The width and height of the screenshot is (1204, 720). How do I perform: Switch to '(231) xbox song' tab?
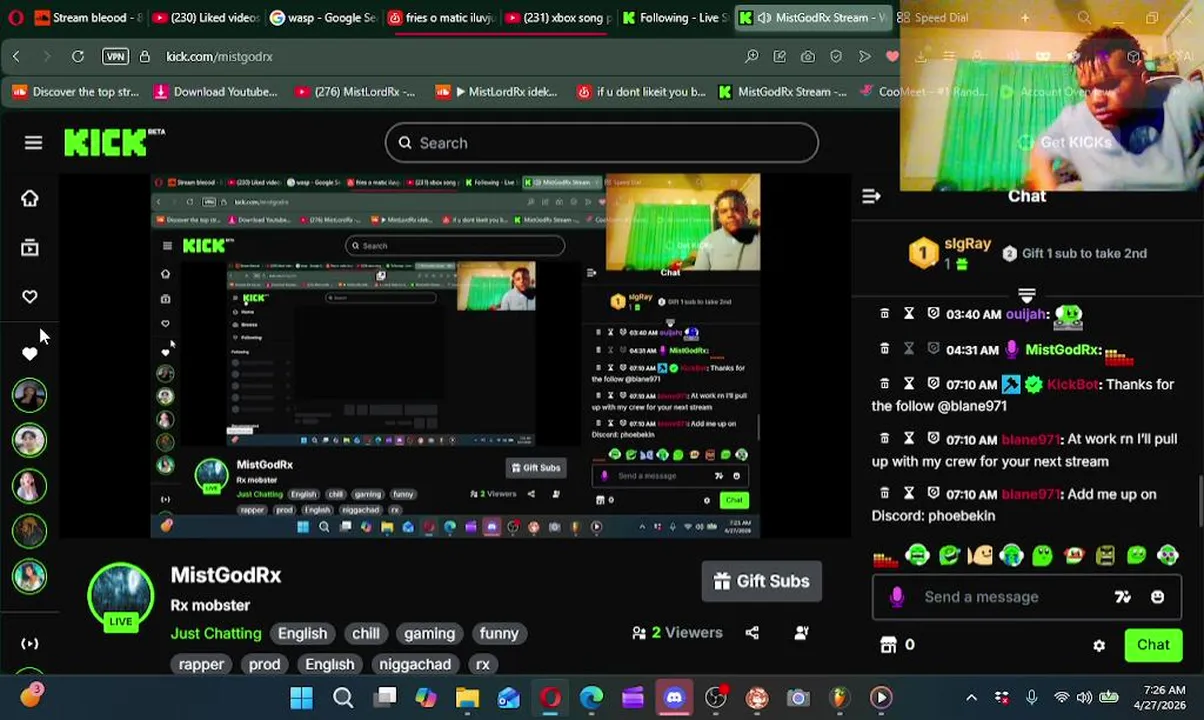pyautogui.click(x=558, y=18)
